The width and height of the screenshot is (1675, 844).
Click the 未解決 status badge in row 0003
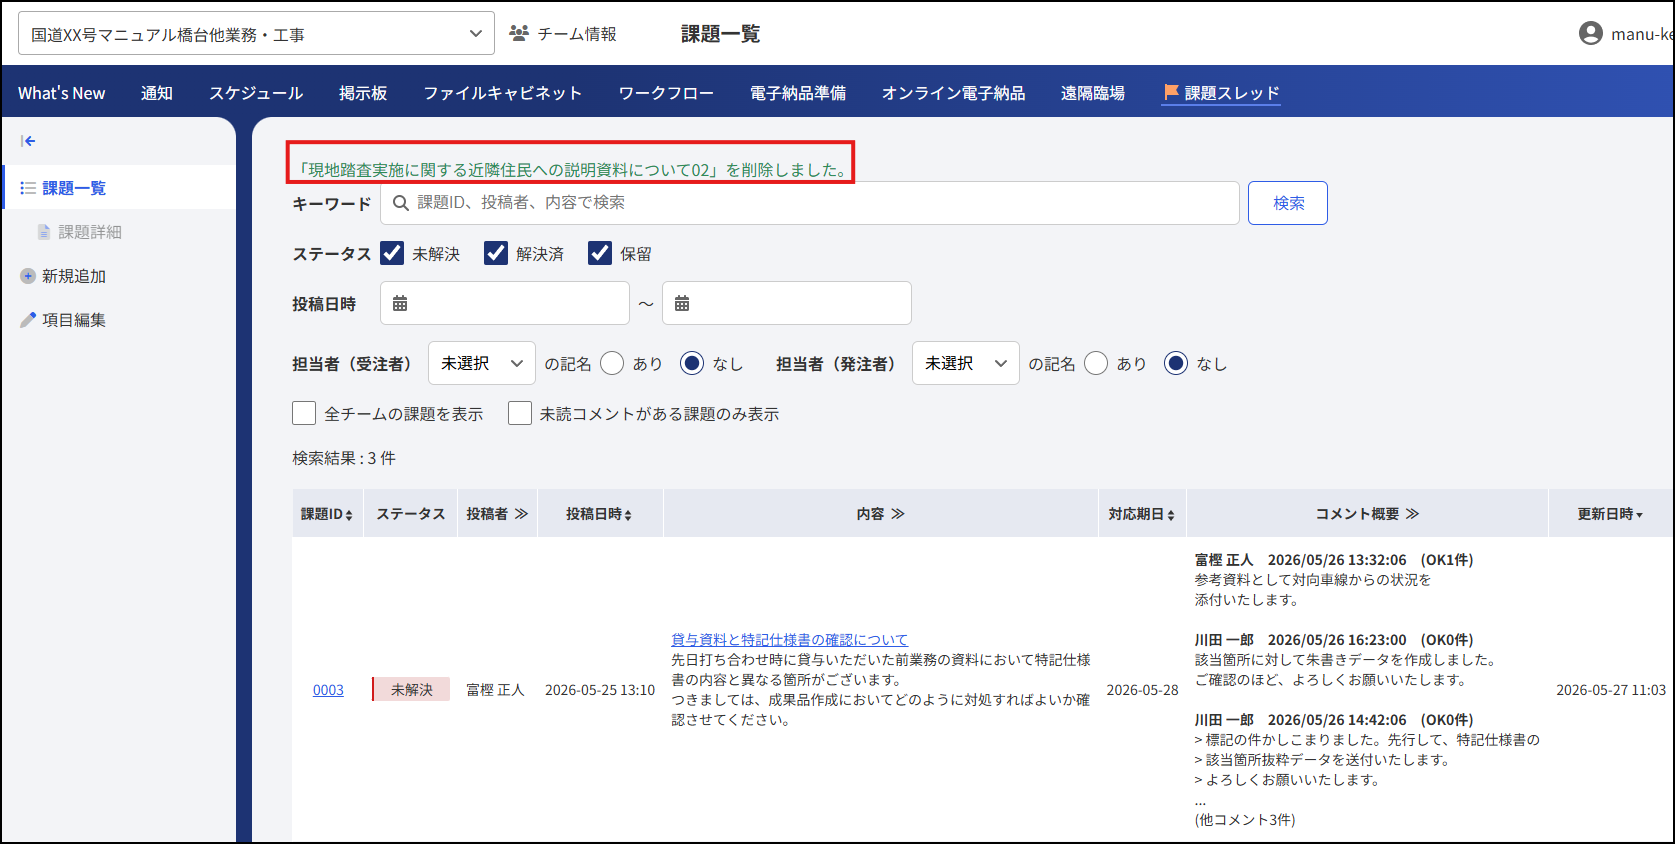coord(411,690)
